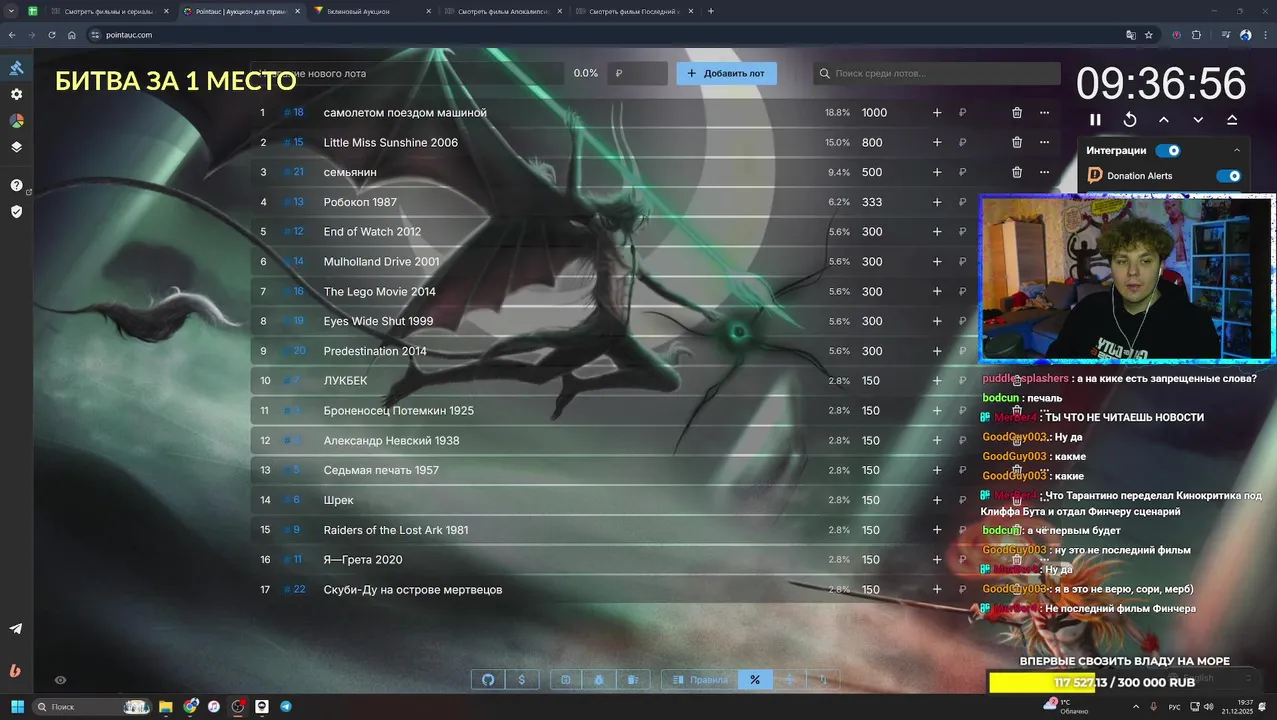Switch to the Смотреть фильм Последний tab
Viewport: 1277px width, 720px height.
coord(635,11)
